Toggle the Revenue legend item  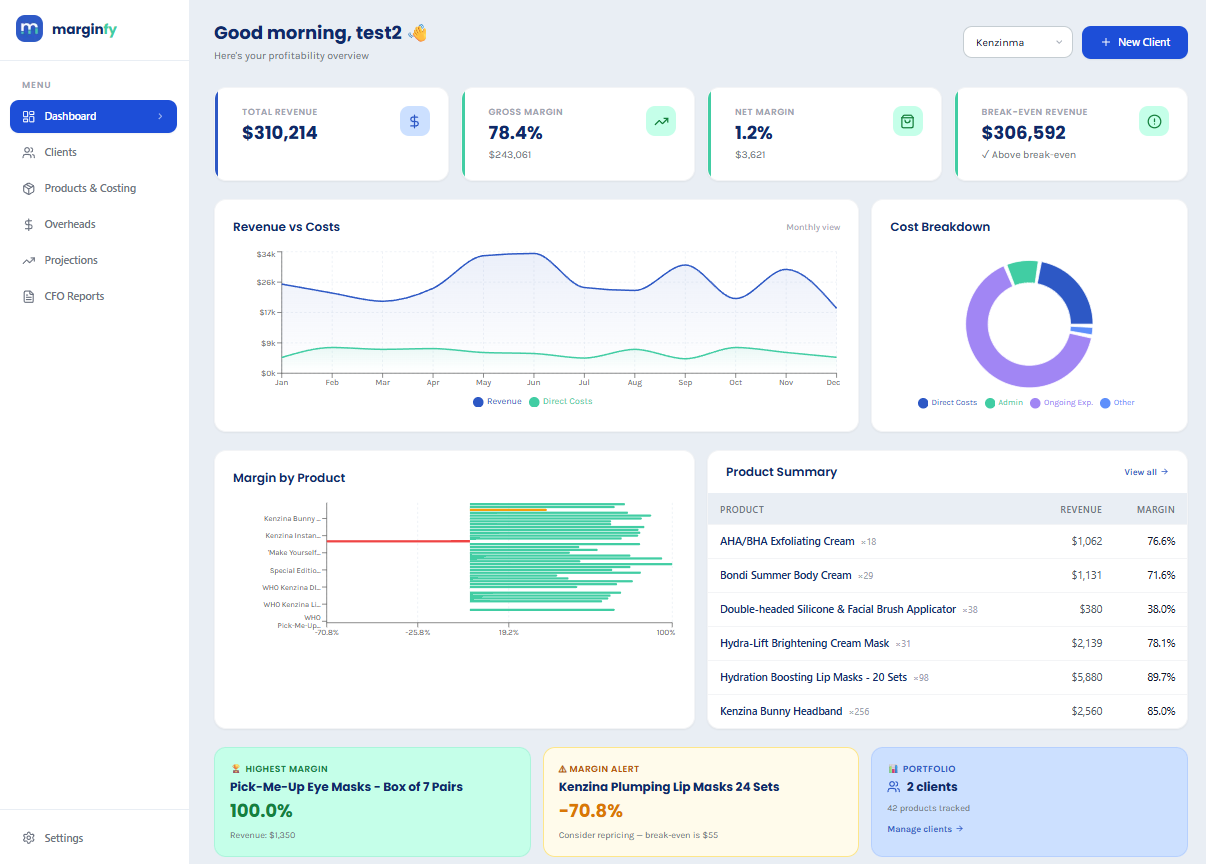(497, 401)
